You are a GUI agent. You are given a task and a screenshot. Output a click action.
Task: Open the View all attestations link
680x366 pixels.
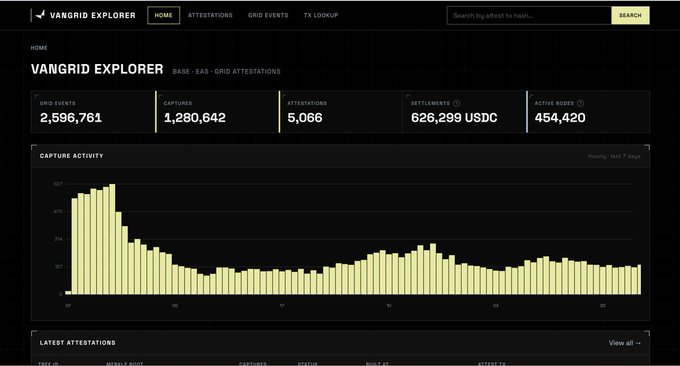[x=624, y=343]
